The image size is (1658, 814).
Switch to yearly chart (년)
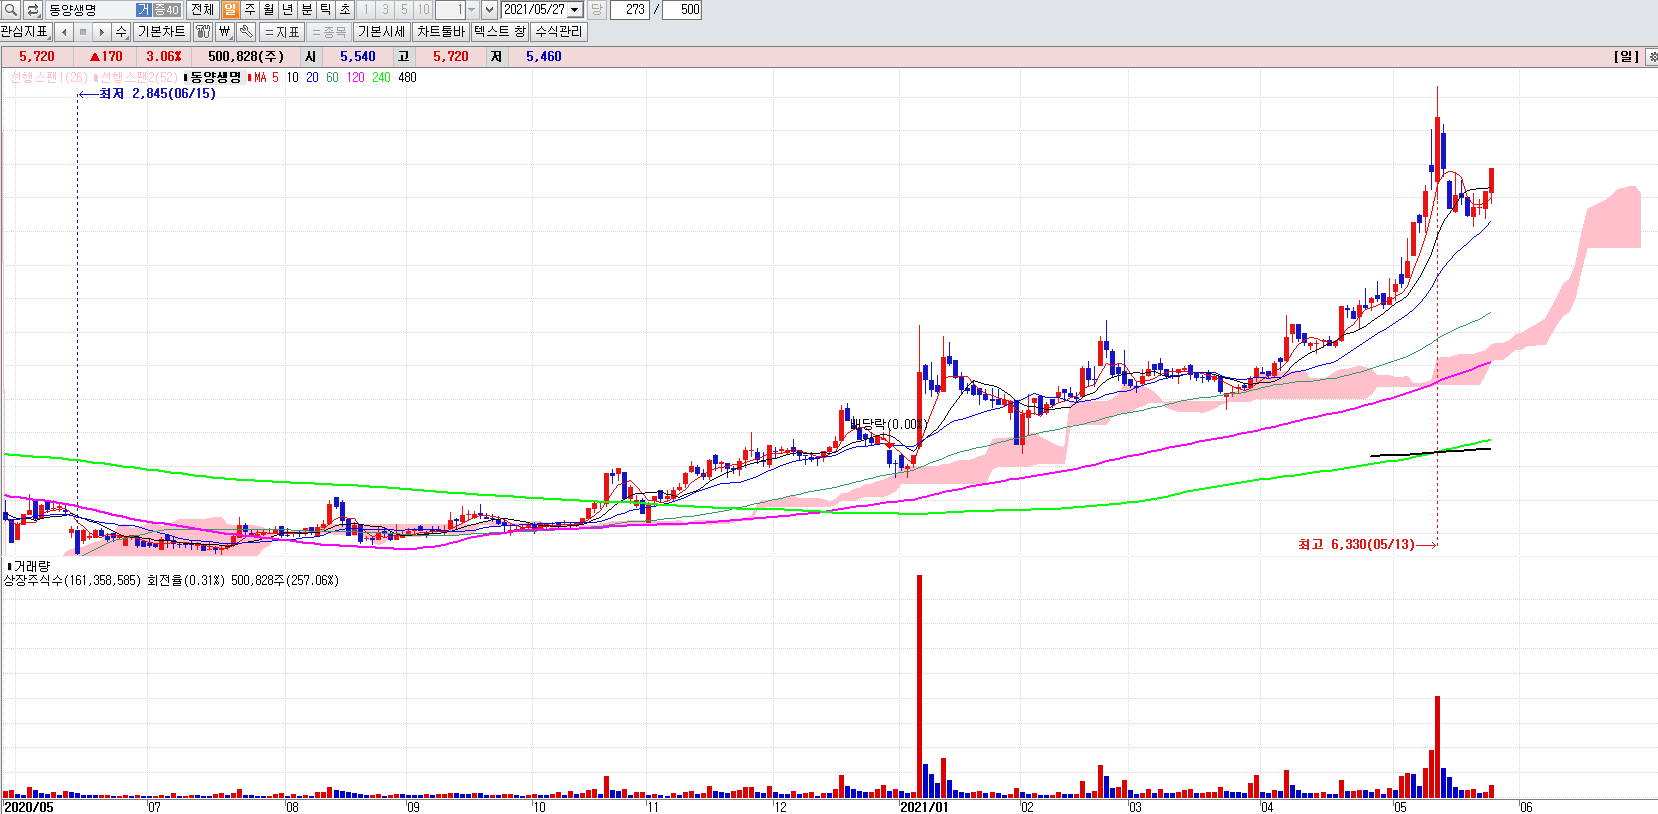[288, 10]
